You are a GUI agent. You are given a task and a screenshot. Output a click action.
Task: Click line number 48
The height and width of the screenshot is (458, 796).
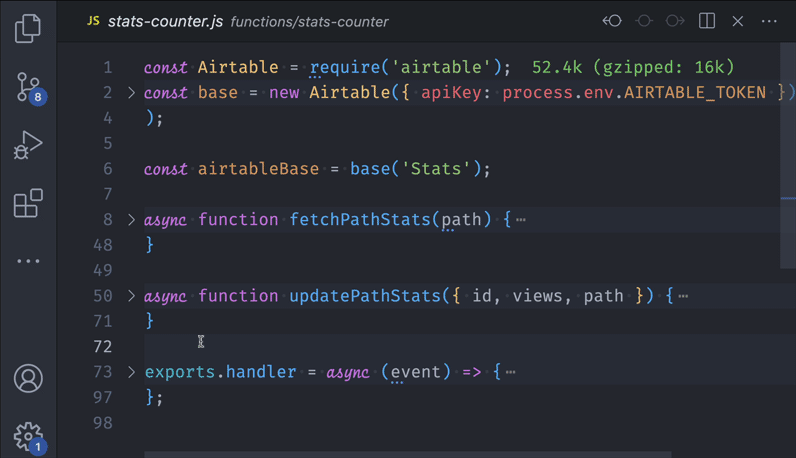(103, 245)
